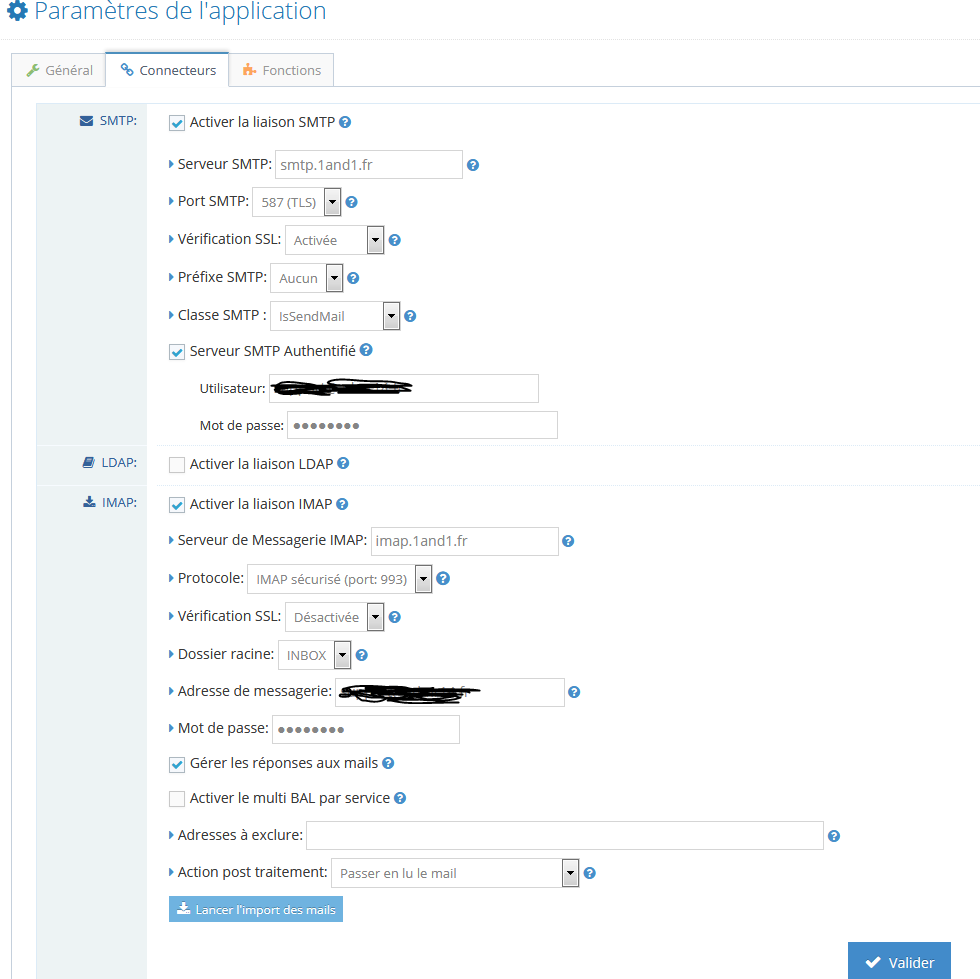
Task: Click help icon next to Classe SMTP
Action: click(x=410, y=316)
